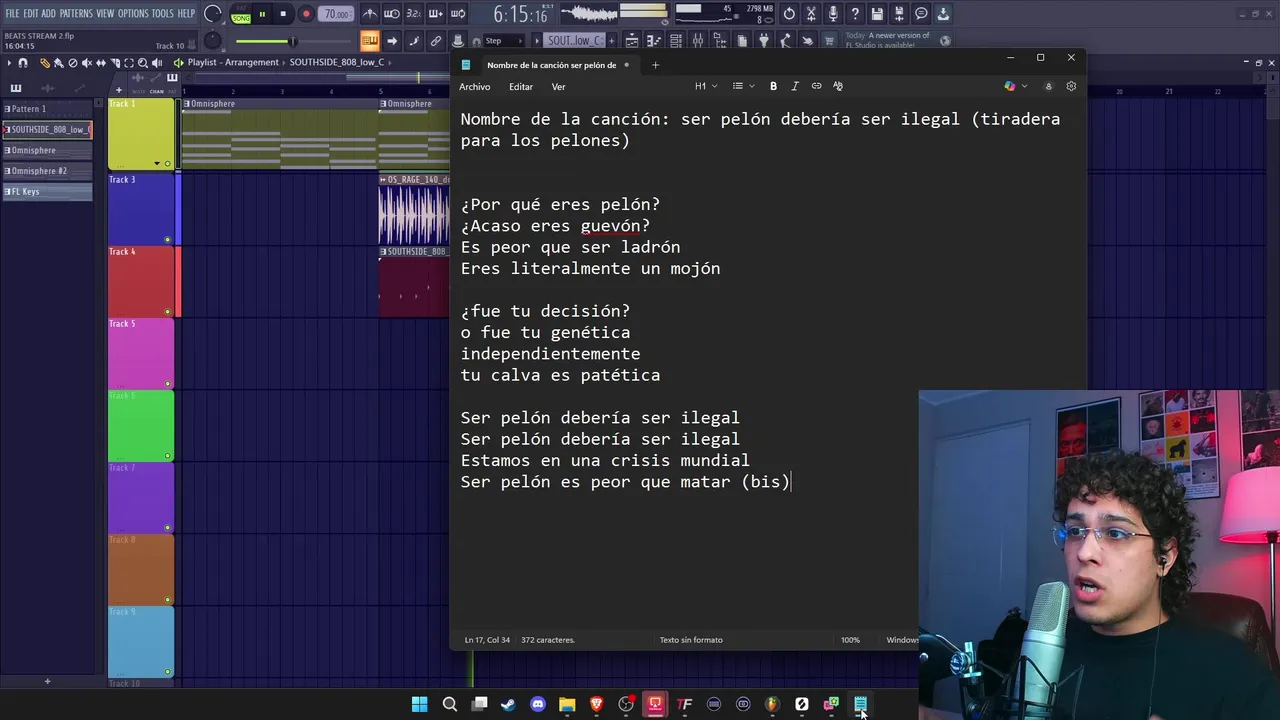Insert a link in Notepad
Screen dimensions: 1280x720
tap(816, 87)
